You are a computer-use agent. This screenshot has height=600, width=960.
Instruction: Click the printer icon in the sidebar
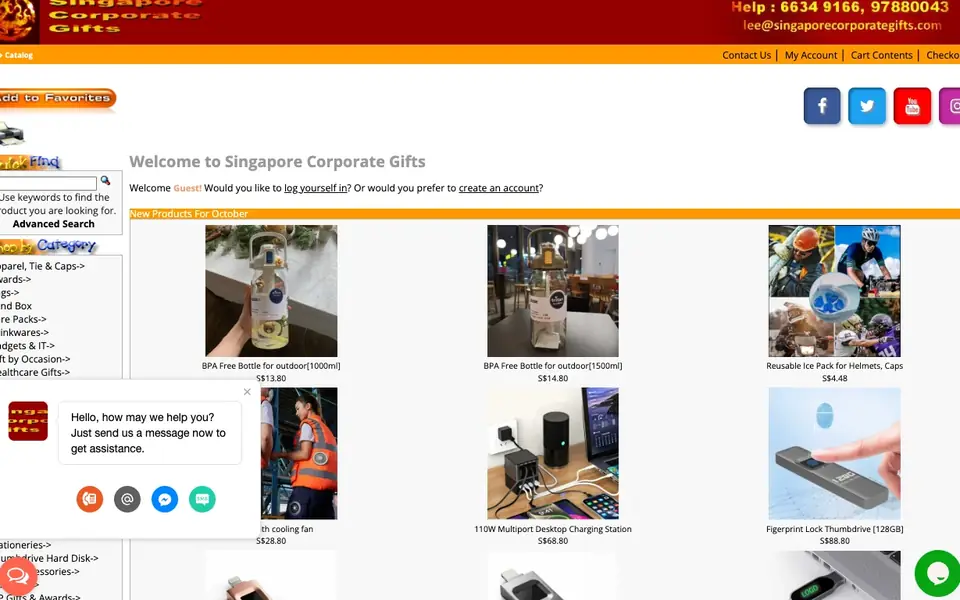pyautogui.click(x=11, y=133)
